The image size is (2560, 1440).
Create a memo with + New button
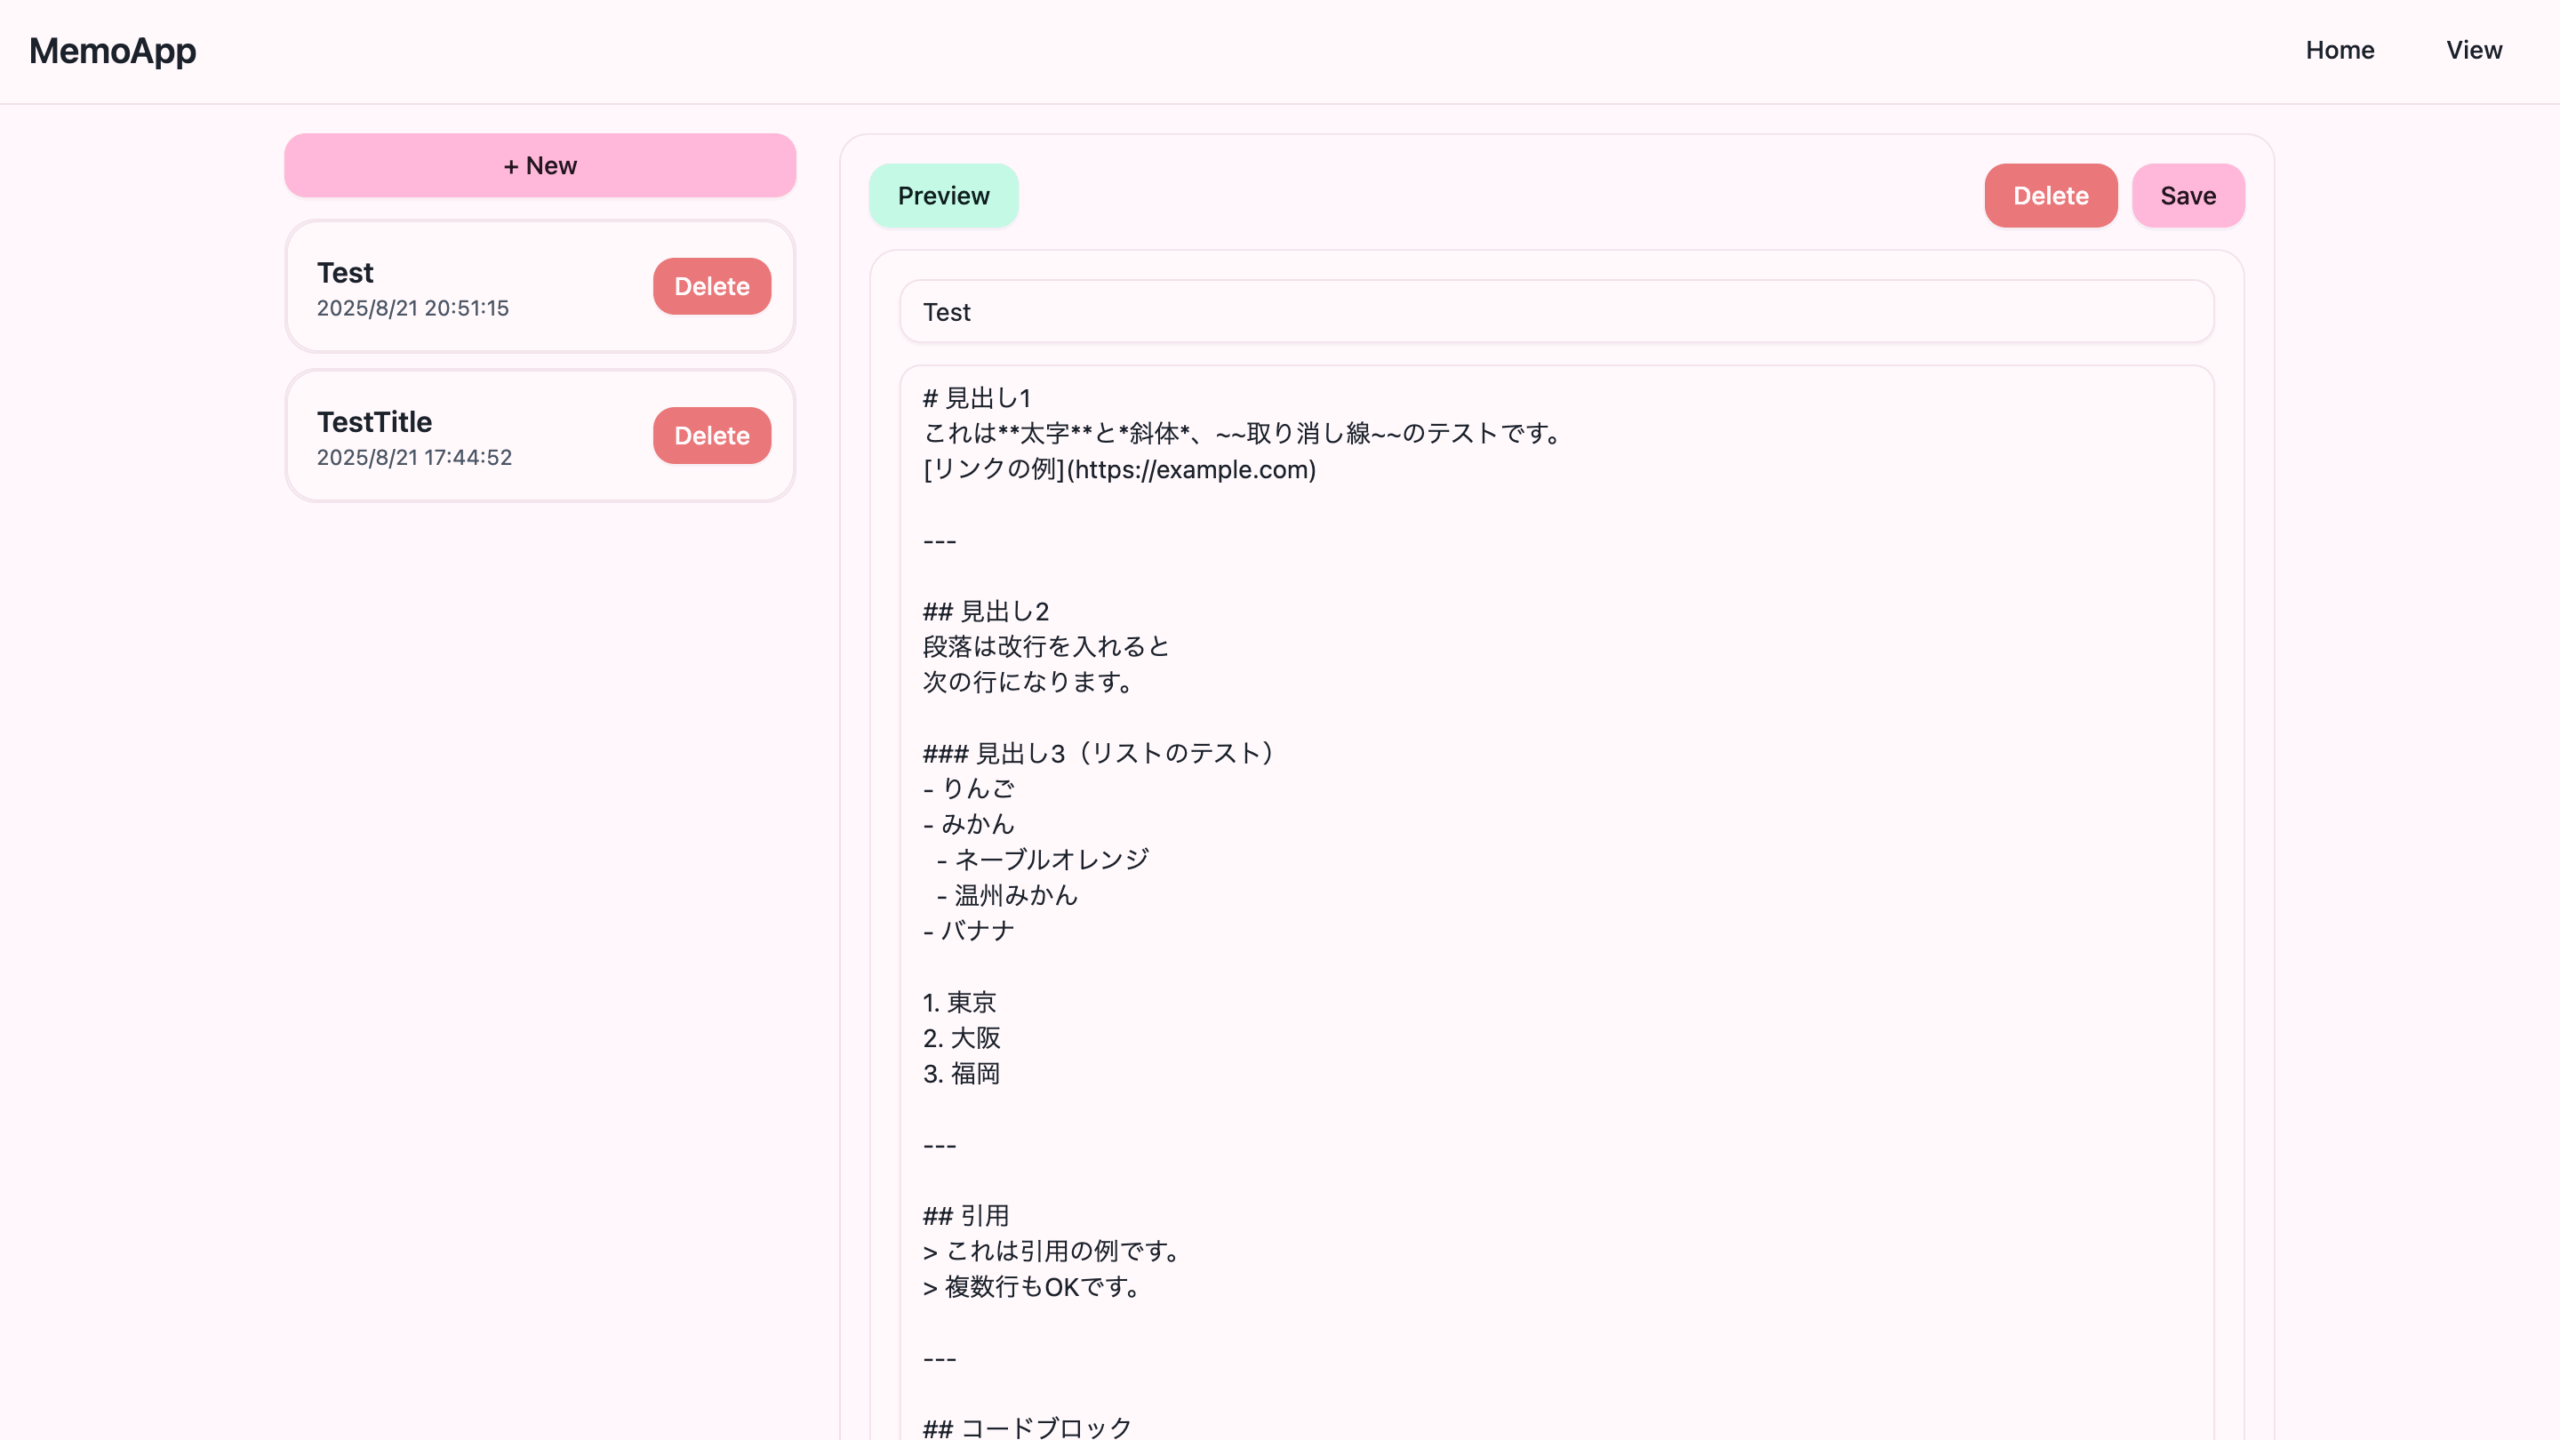[x=540, y=166]
